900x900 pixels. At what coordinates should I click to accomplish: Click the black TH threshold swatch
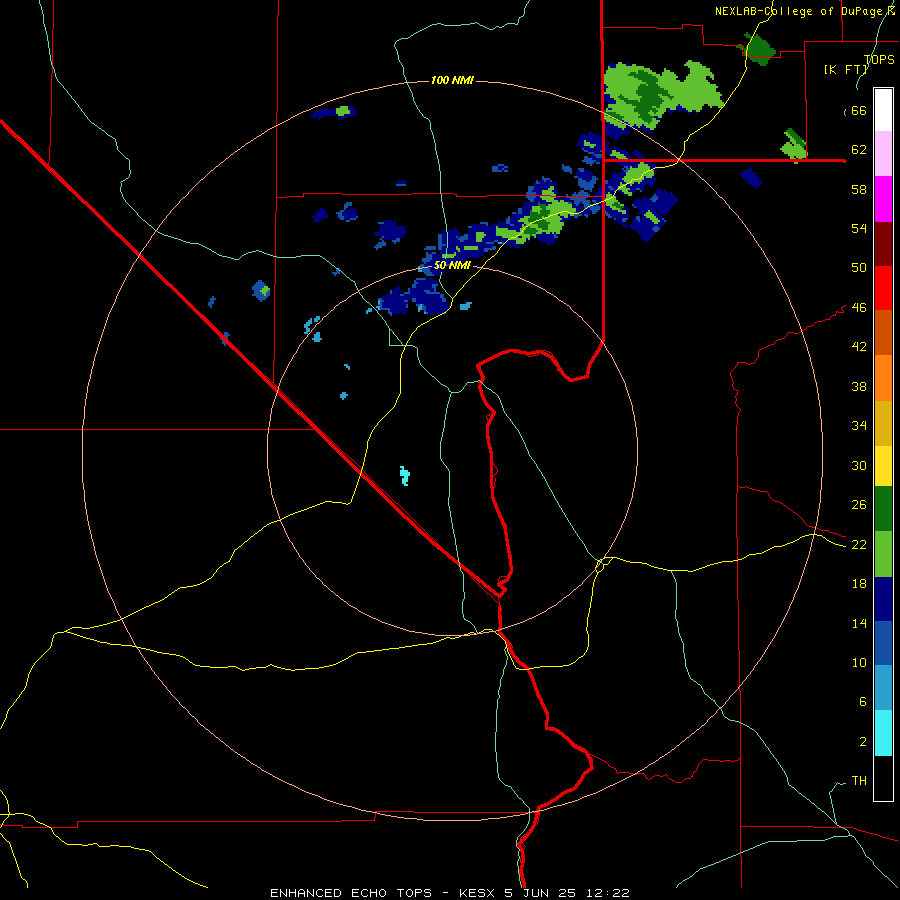pyautogui.click(x=883, y=778)
